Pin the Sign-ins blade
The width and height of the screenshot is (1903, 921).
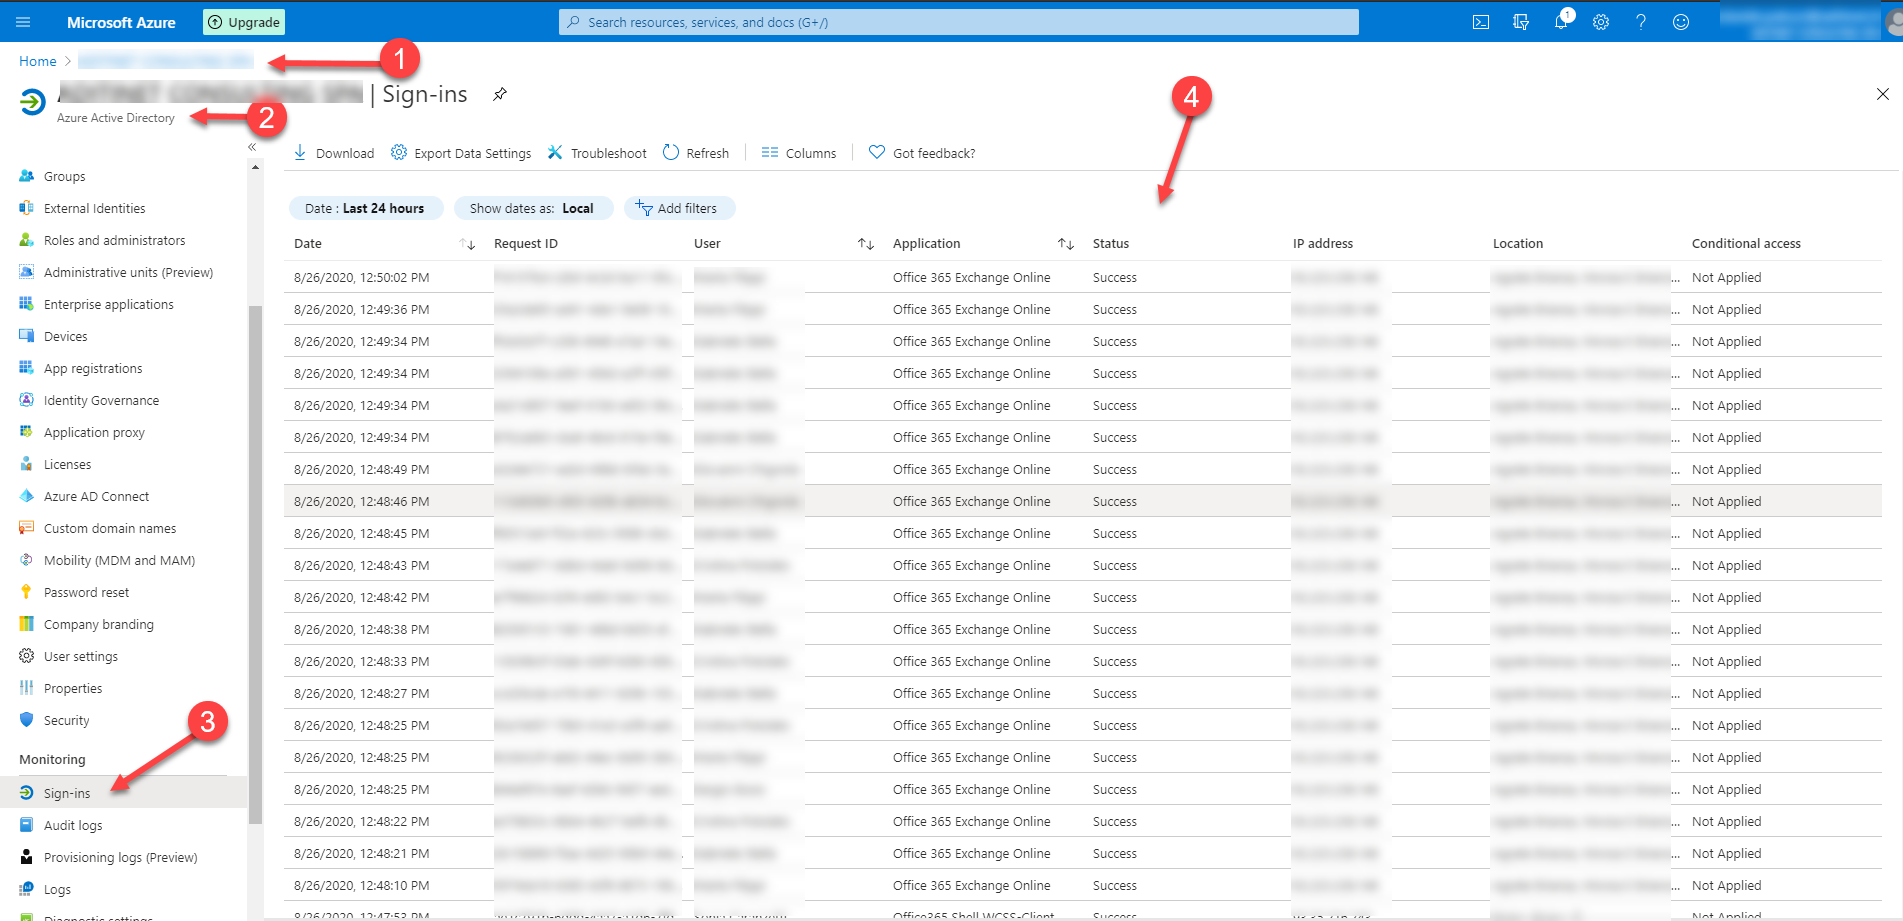(499, 94)
